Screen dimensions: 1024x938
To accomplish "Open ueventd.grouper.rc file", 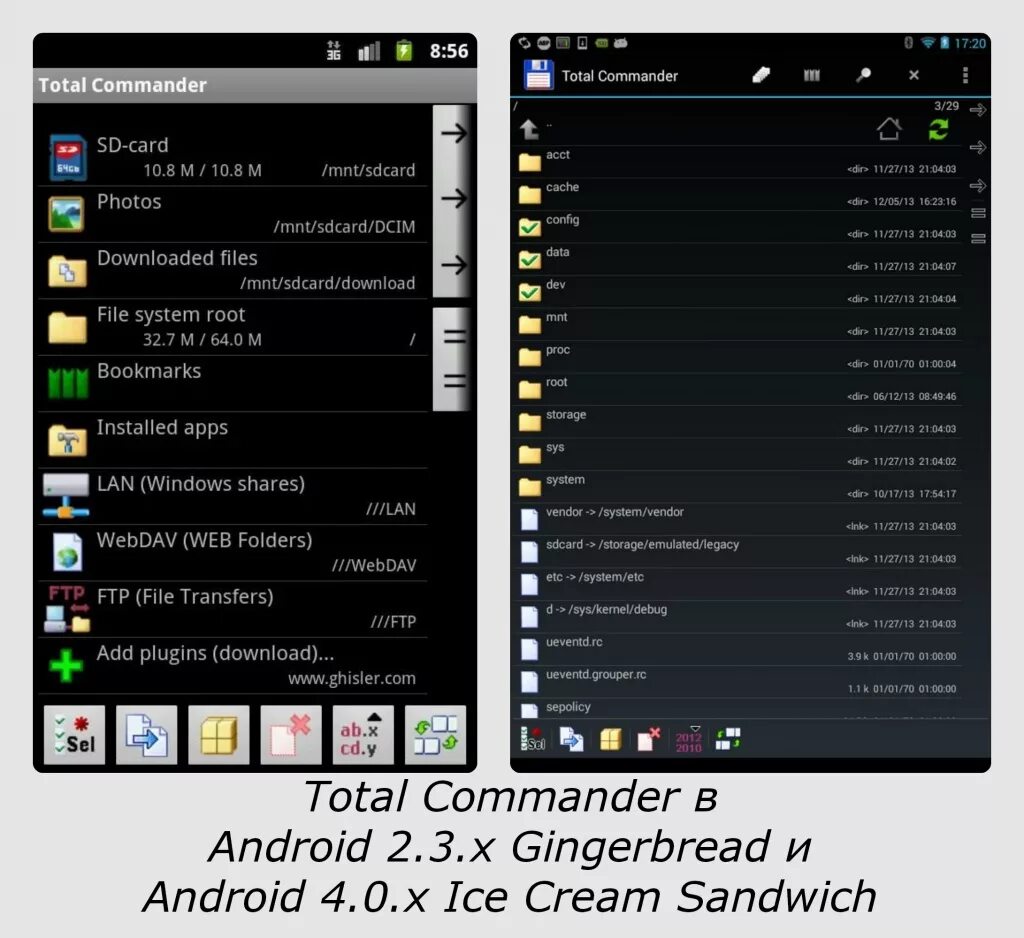I will 738,682.
